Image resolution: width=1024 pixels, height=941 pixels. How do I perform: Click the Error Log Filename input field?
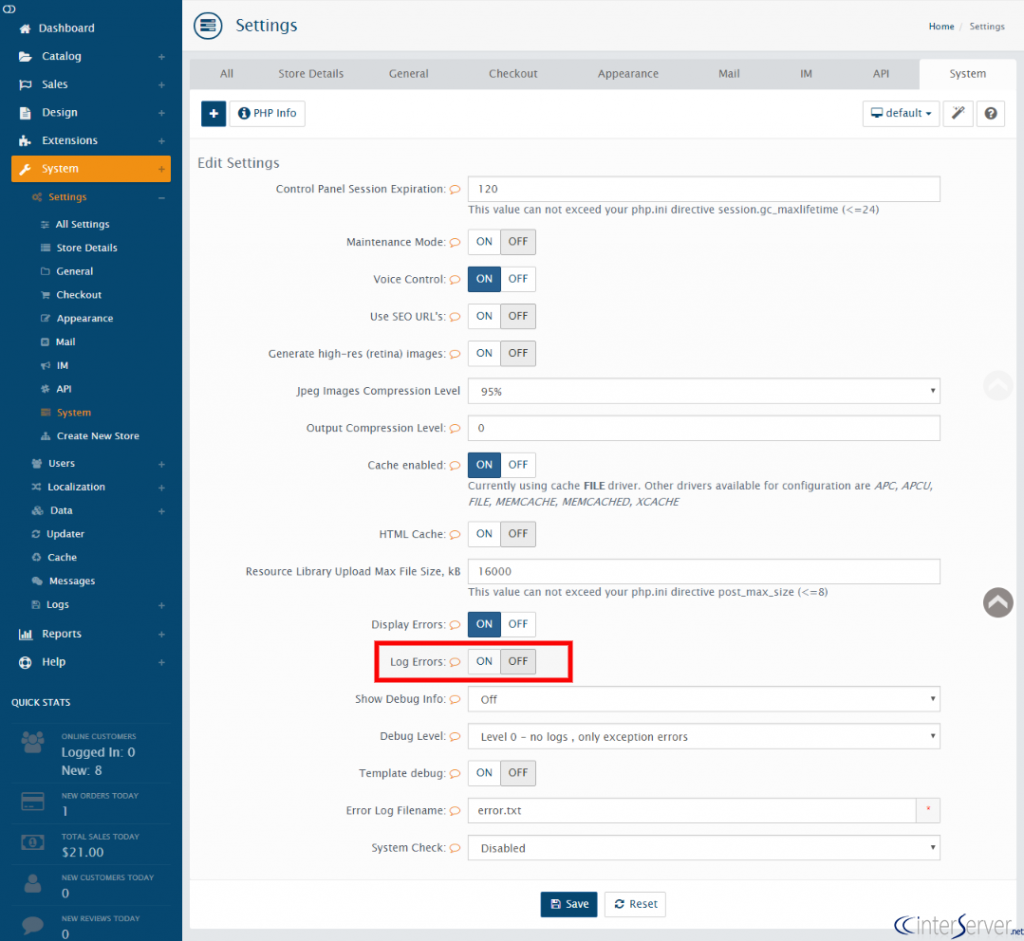[x=692, y=811]
